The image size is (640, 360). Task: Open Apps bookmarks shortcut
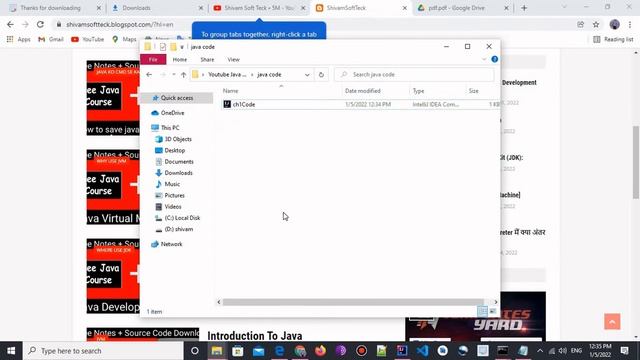point(19,40)
